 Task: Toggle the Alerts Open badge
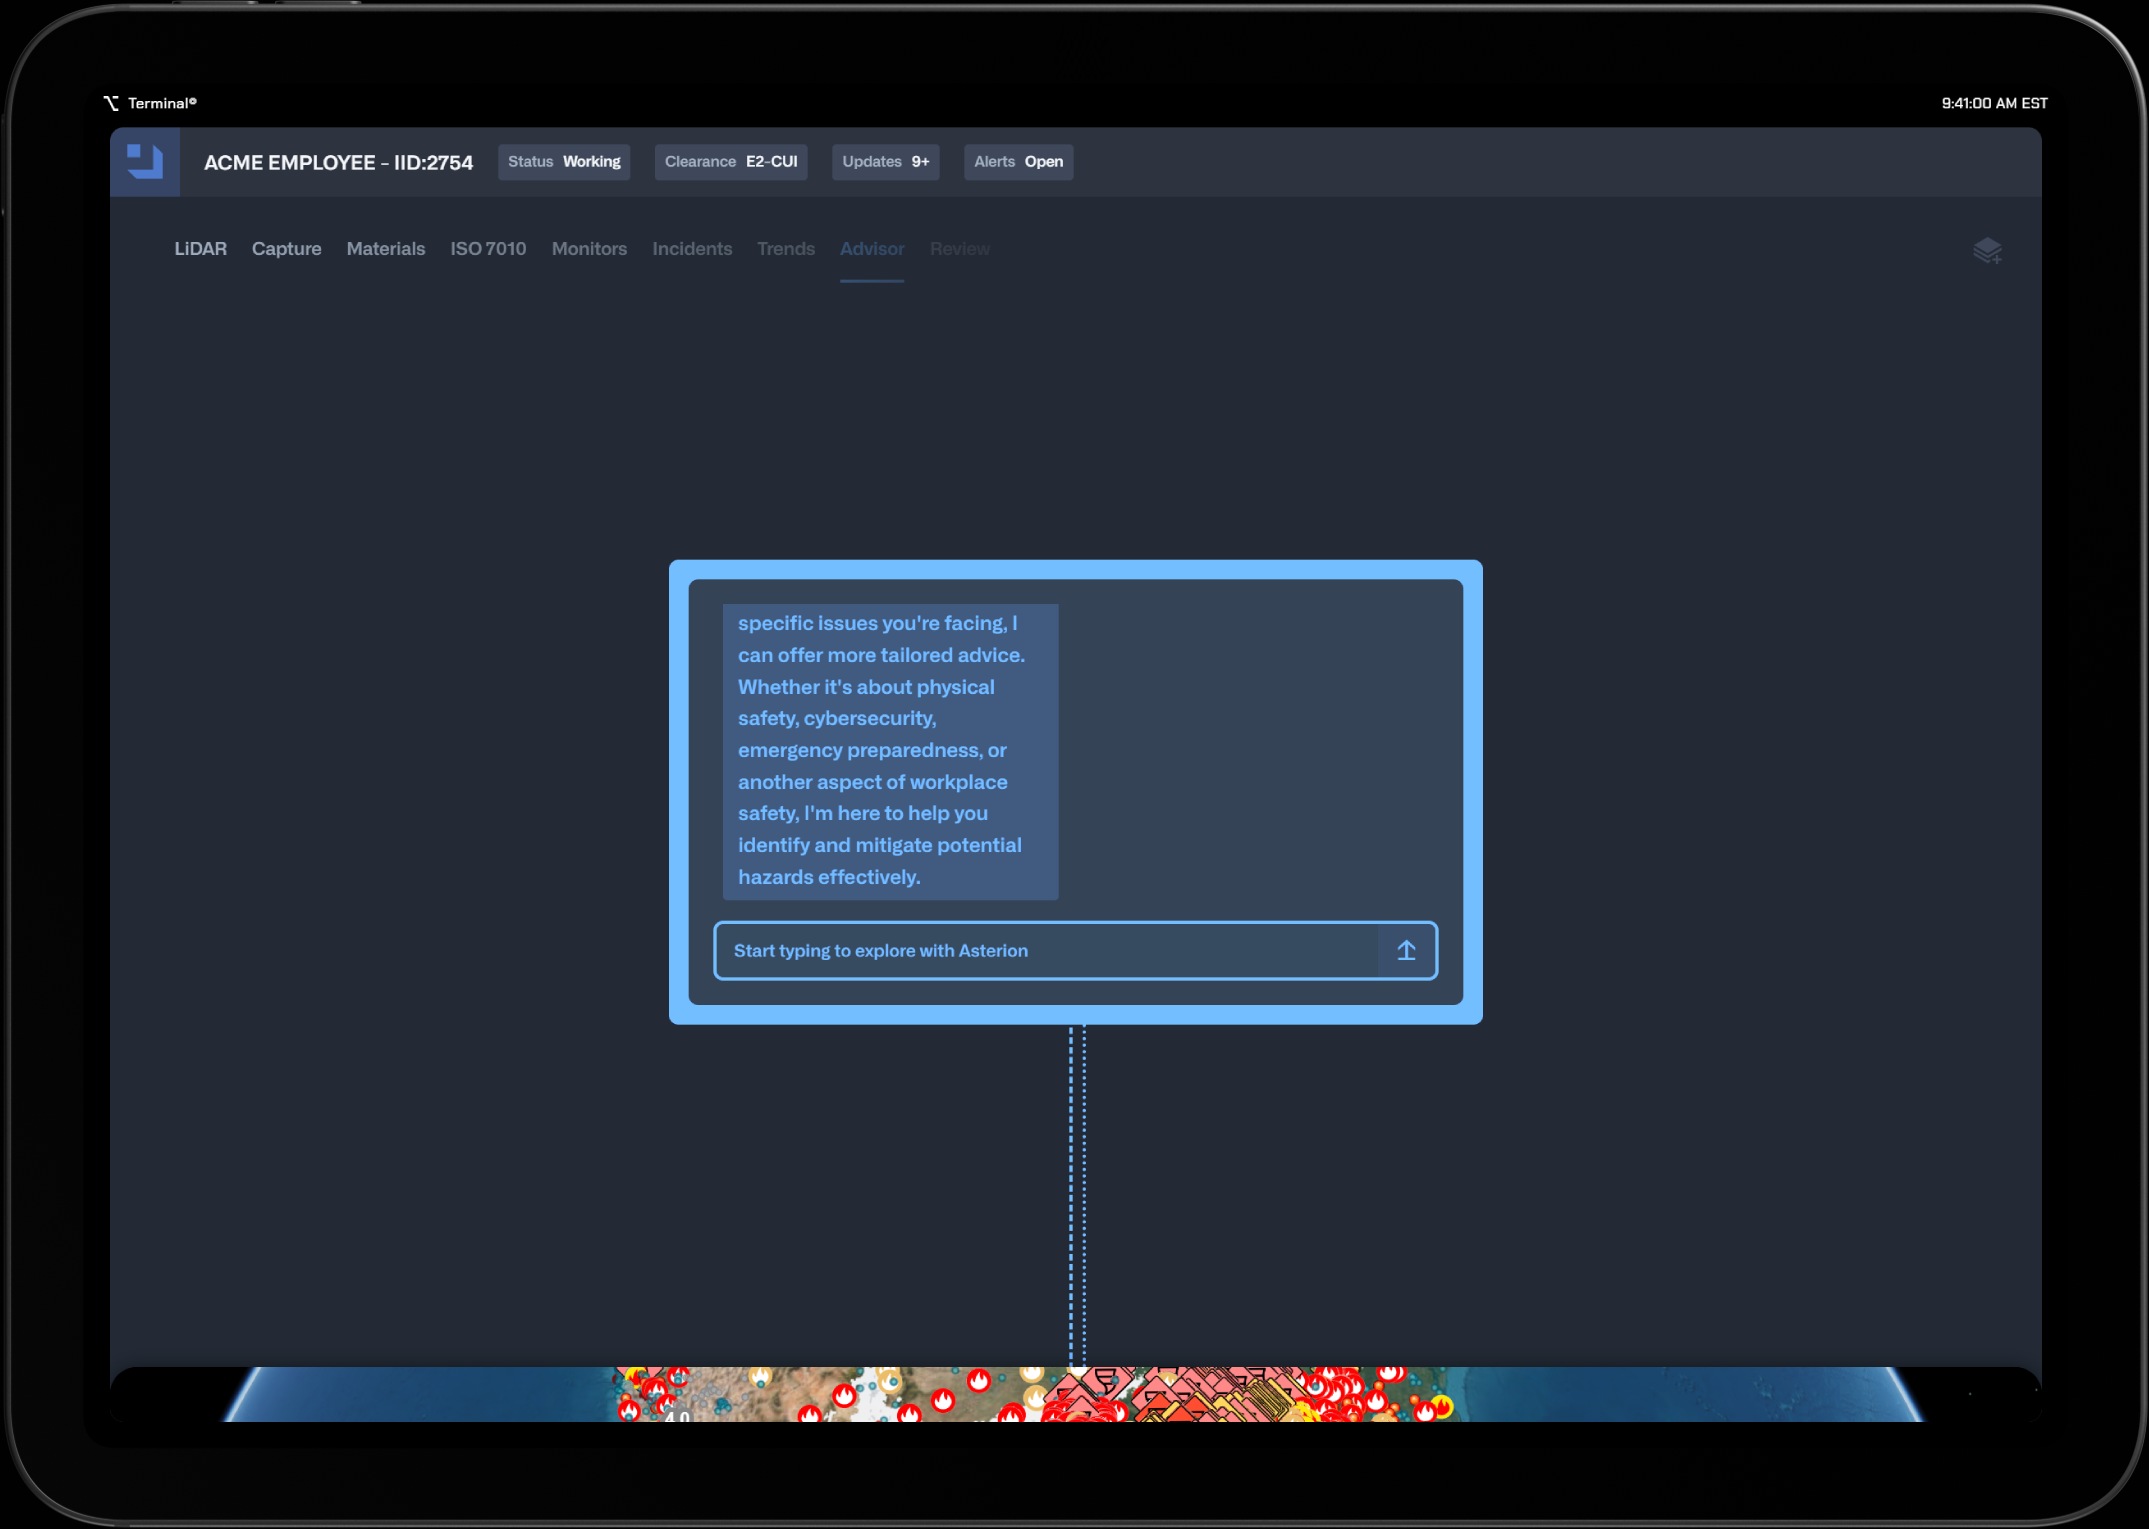pyautogui.click(x=1018, y=162)
